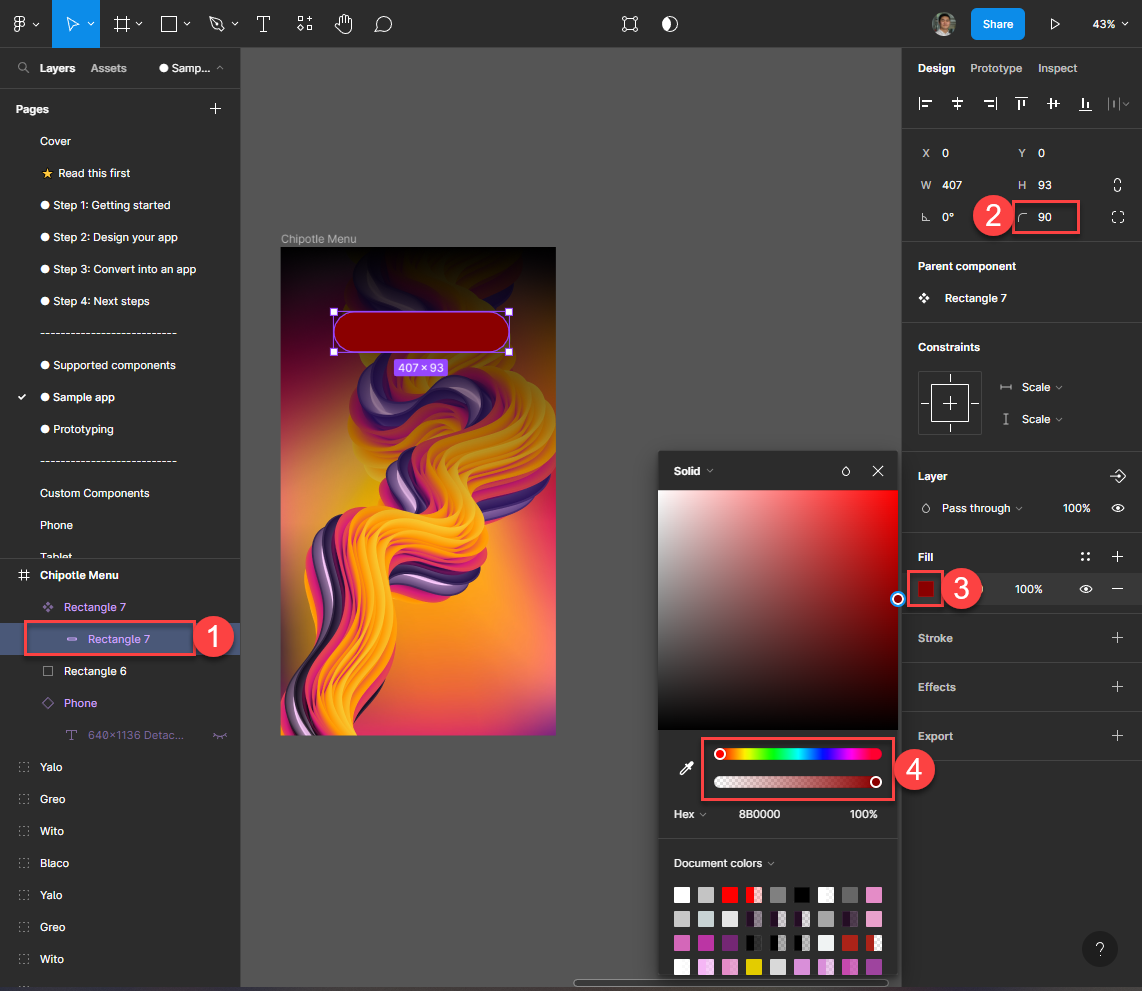
Task: Select the Frame tool
Action: click(x=118, y=23)
